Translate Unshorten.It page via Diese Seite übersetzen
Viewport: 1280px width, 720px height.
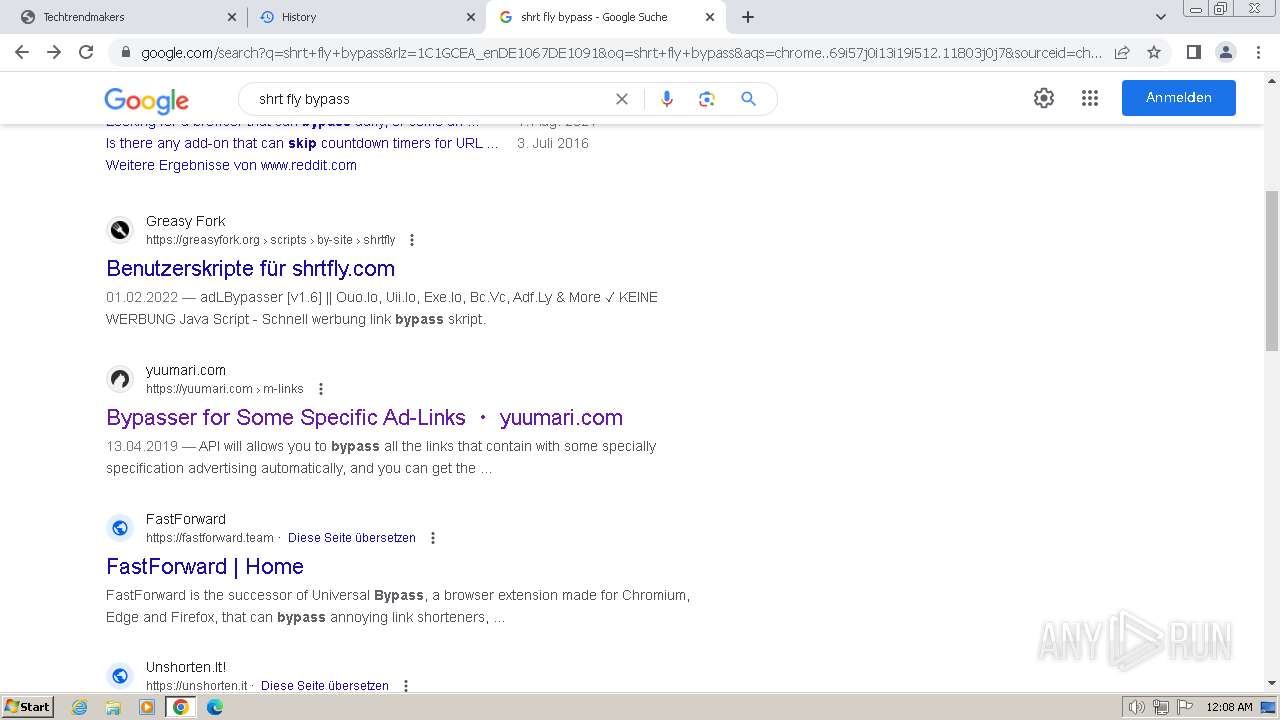pyautogui.click(x=325, y=686)
